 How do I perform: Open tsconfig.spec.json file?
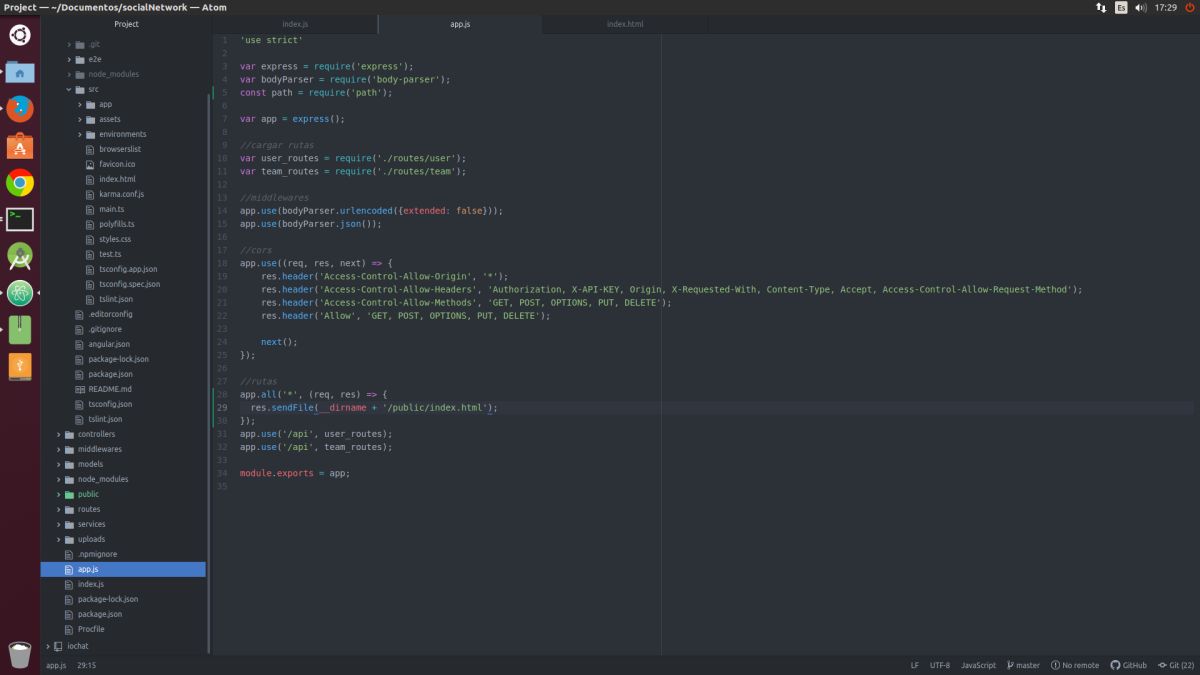tap(129, 284)
